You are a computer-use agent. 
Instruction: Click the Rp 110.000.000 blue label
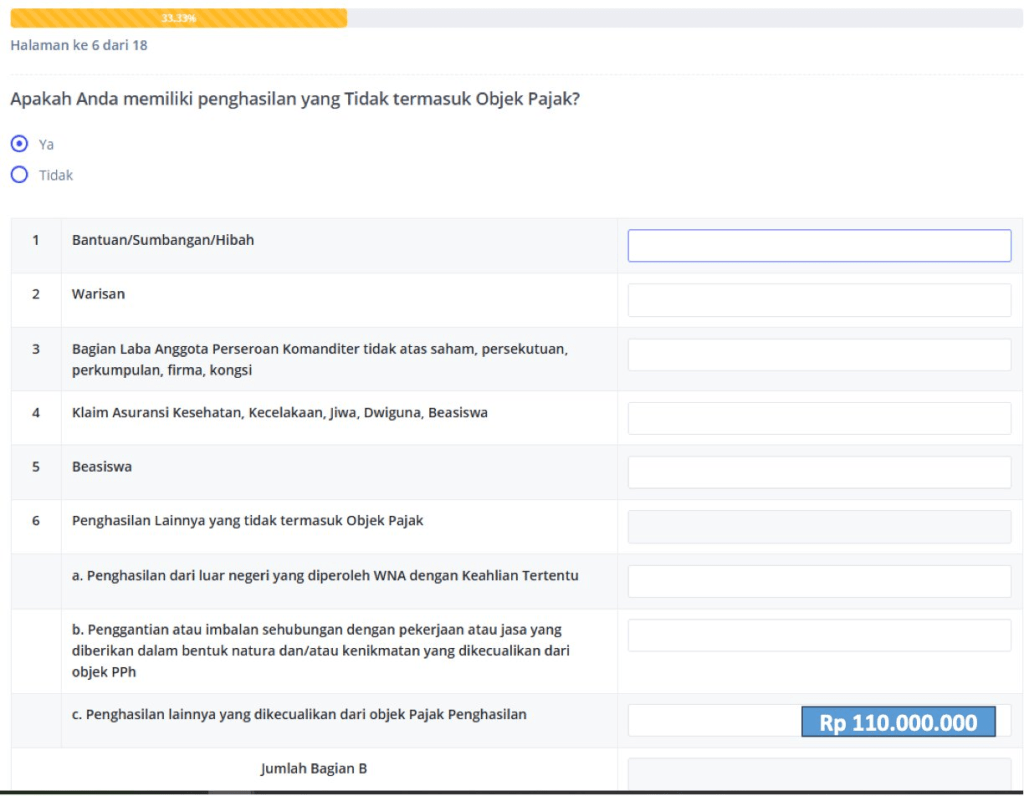coord(898,723)
